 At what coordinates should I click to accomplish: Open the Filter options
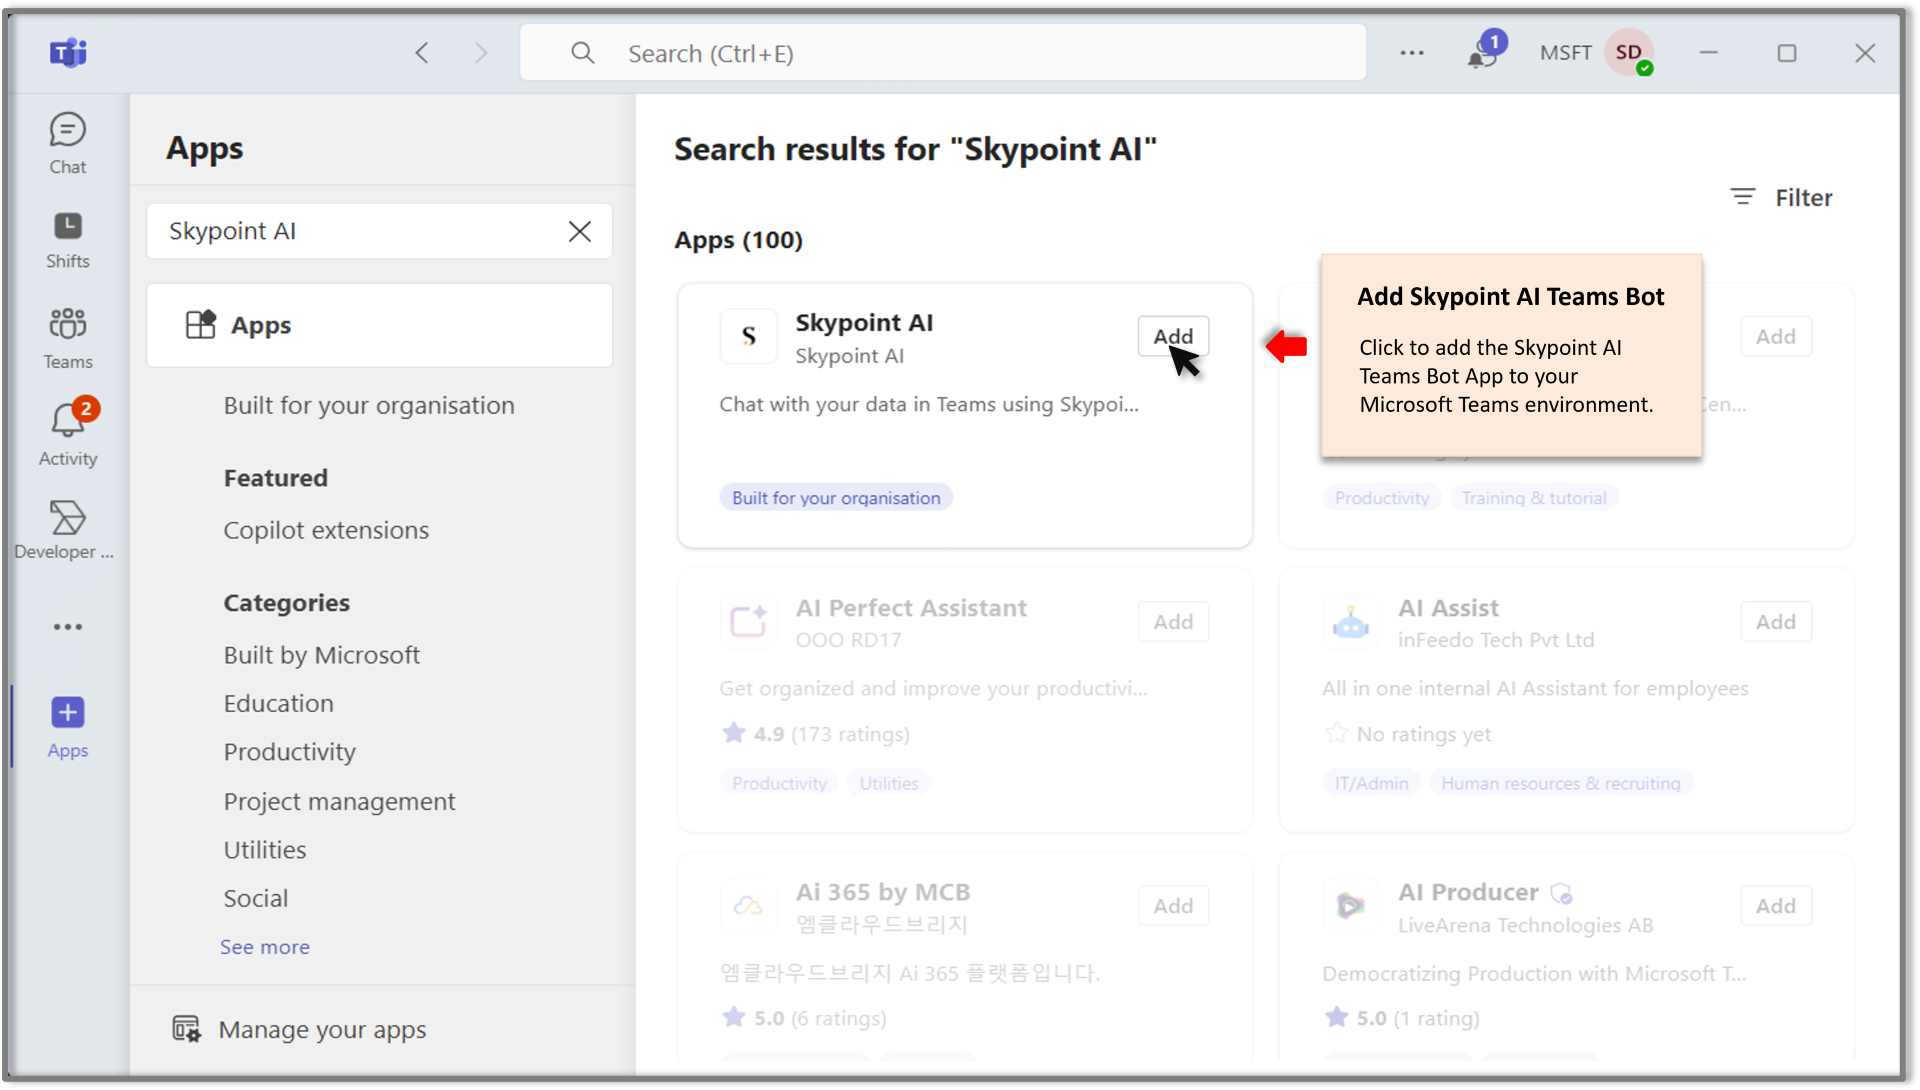point(1782,197)
